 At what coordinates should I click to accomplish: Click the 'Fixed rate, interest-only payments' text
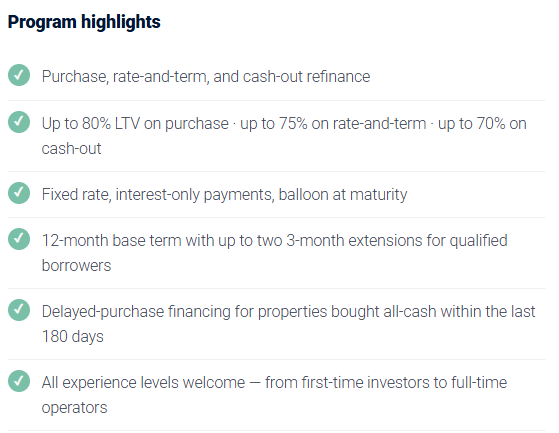point(158,195)
